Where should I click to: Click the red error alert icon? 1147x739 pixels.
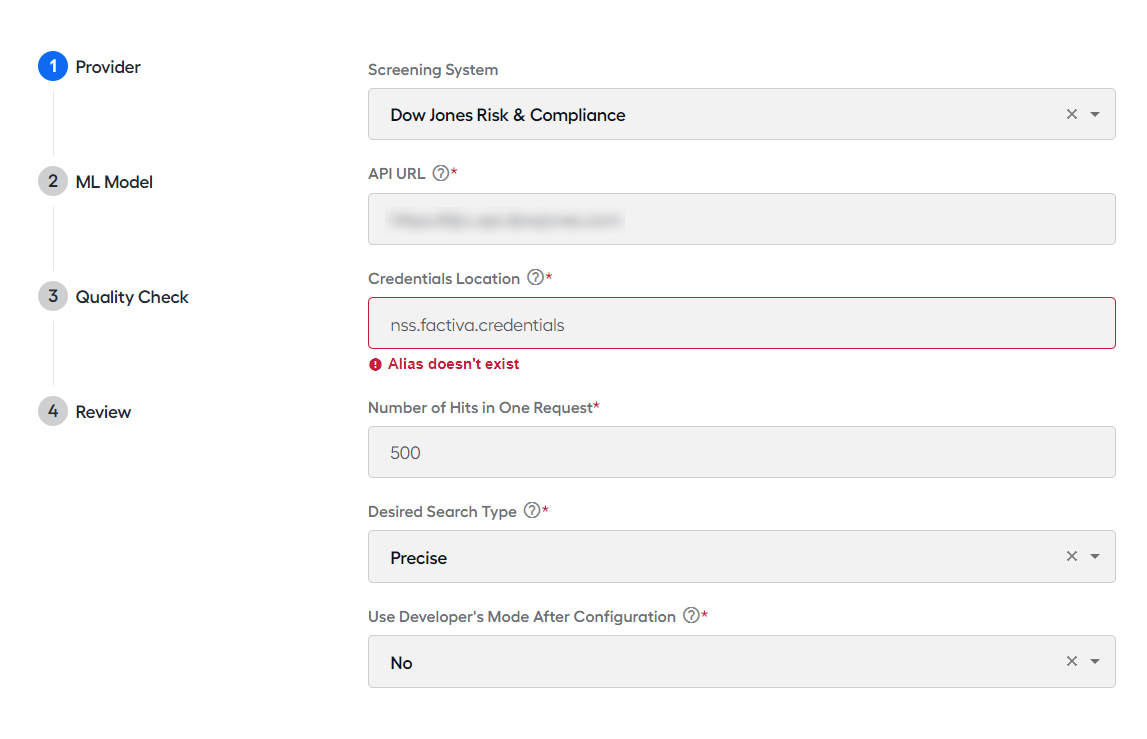pos(375,364)
